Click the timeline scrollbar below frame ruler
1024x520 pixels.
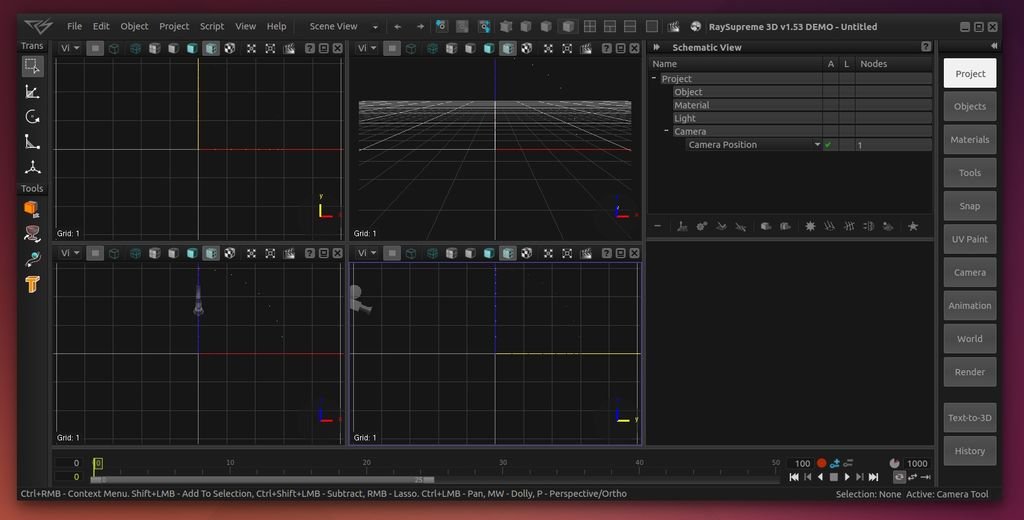(x=262, y=479)
